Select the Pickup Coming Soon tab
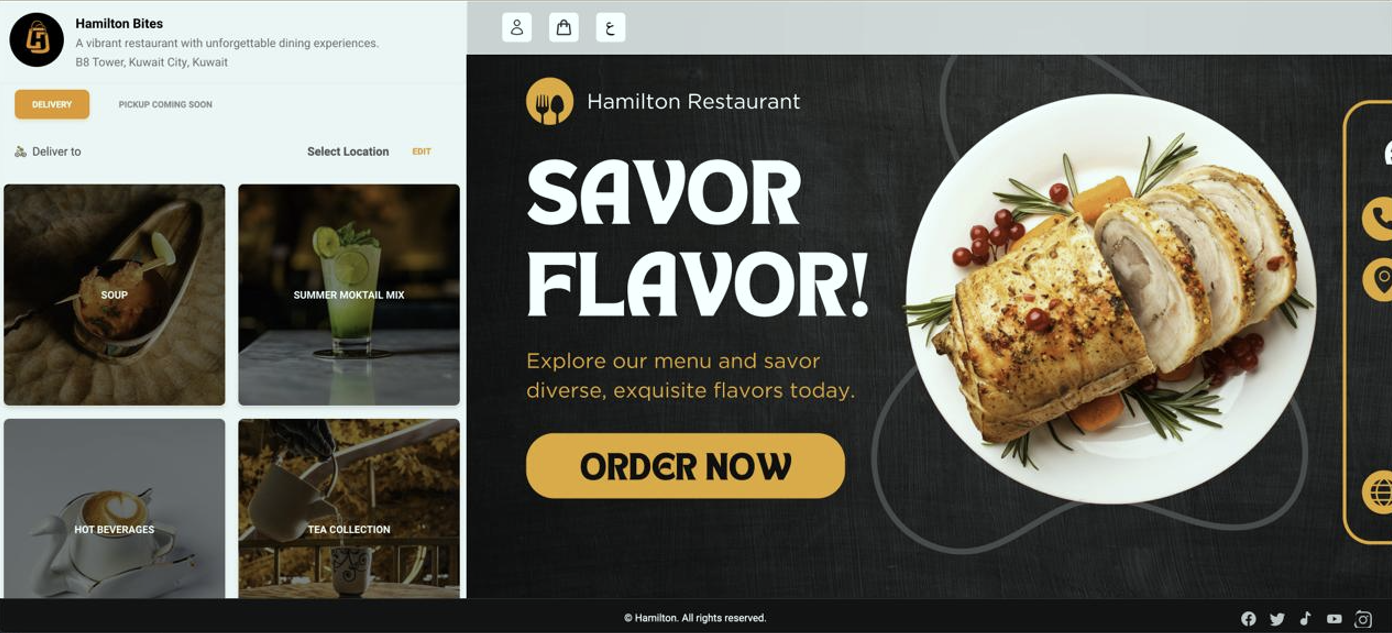Viewport: 1392px width, 633px height. coord(165,104)
